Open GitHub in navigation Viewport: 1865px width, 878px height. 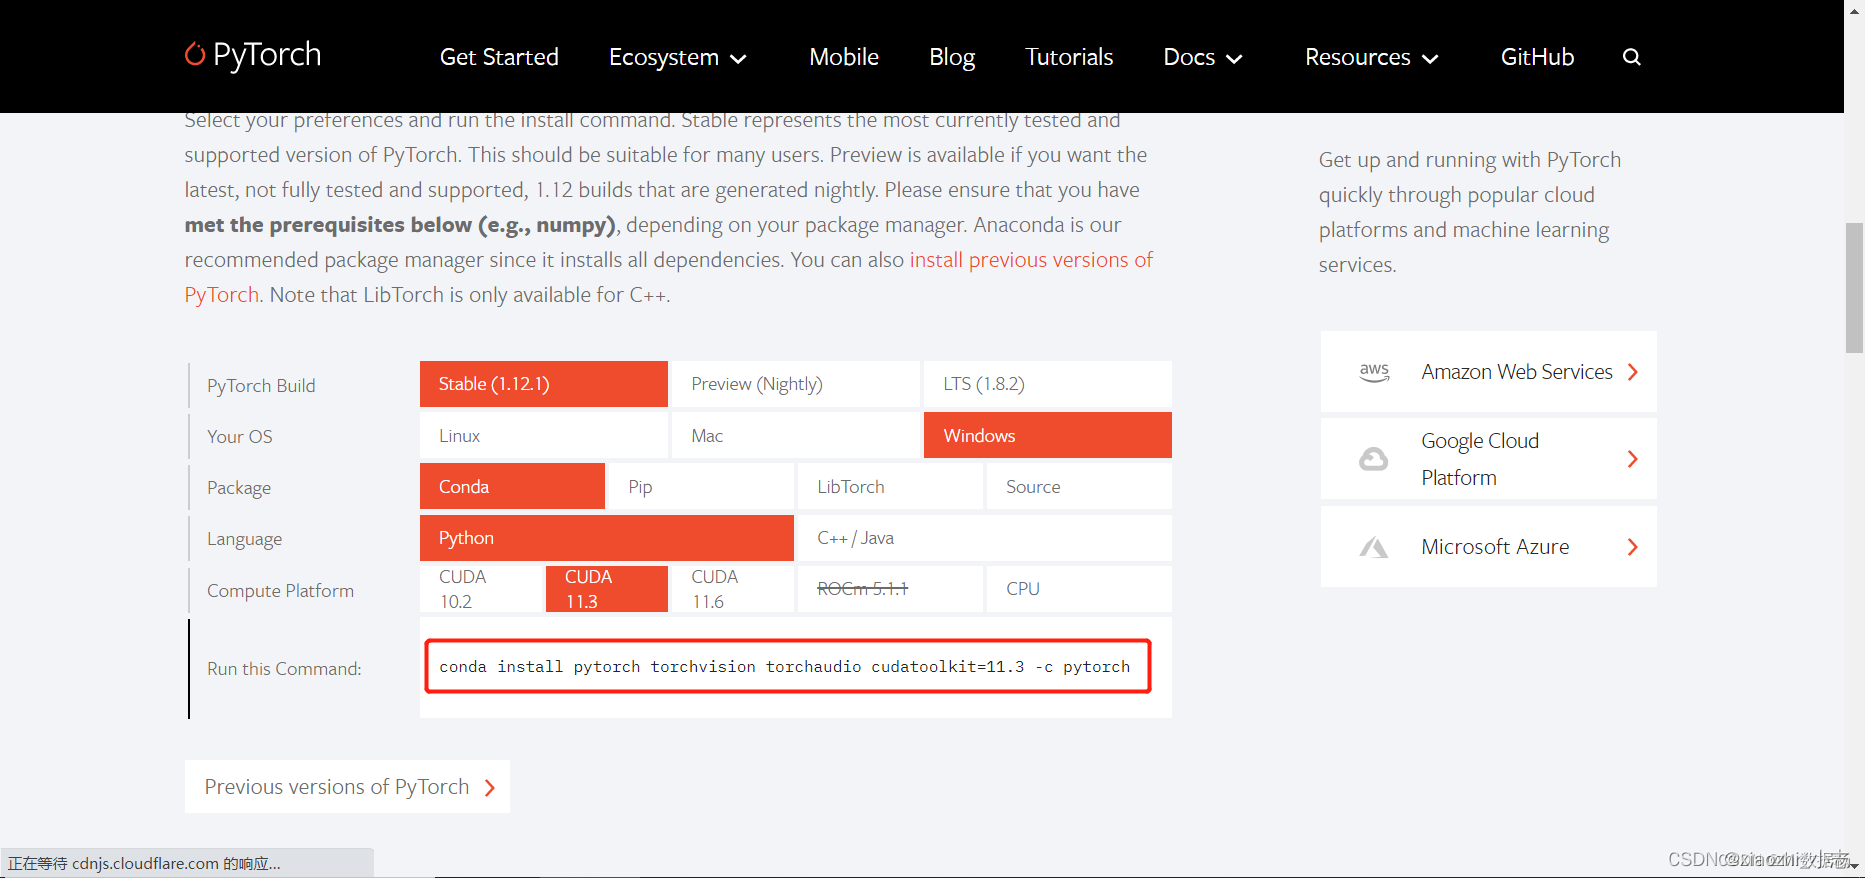(x=1537, y=57)
